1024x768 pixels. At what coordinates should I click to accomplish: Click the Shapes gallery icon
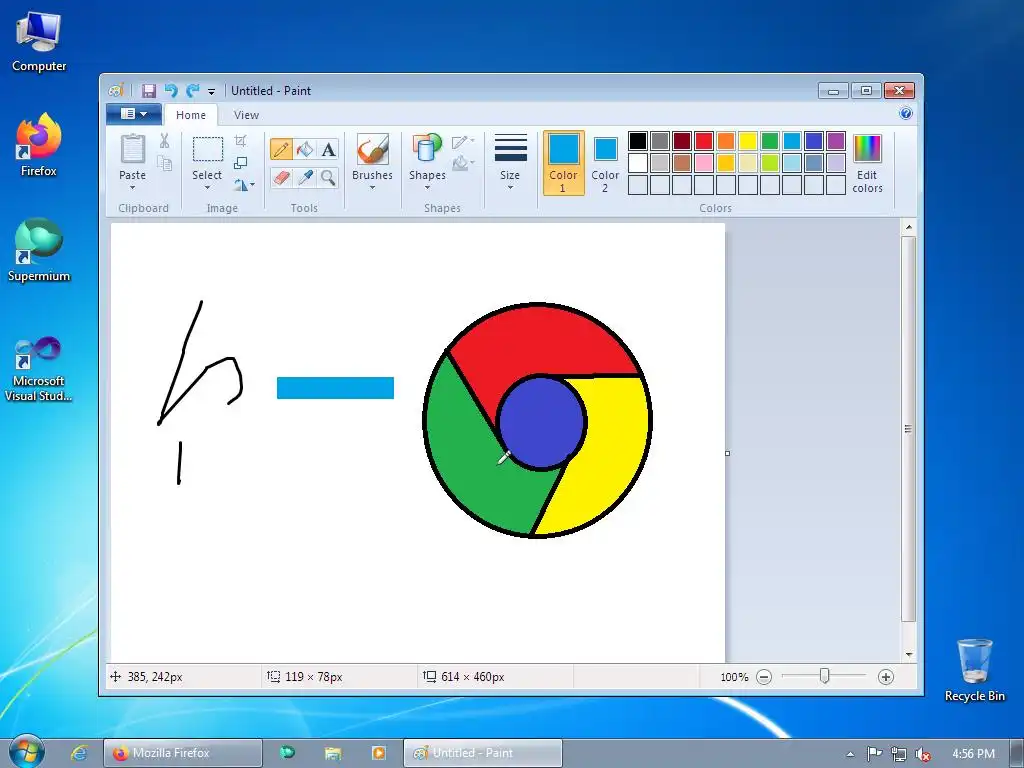click(x=427, y=148)
